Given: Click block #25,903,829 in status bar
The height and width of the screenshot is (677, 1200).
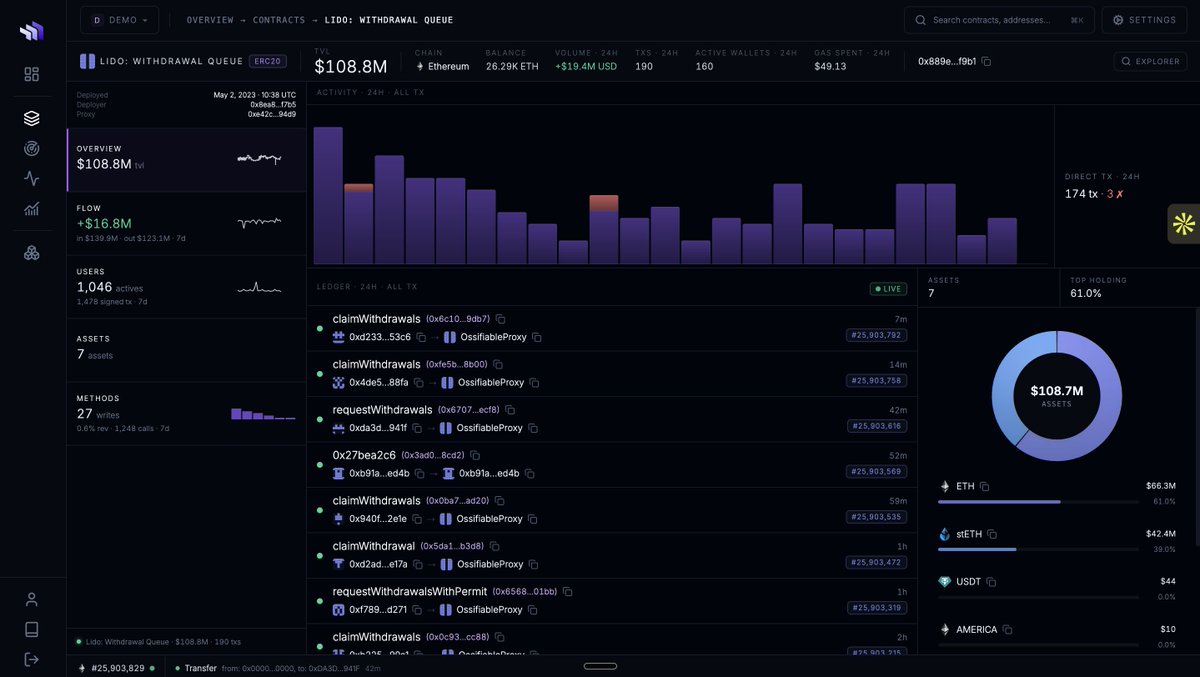Looking at the screenshot, I should [x=118, y=668].
